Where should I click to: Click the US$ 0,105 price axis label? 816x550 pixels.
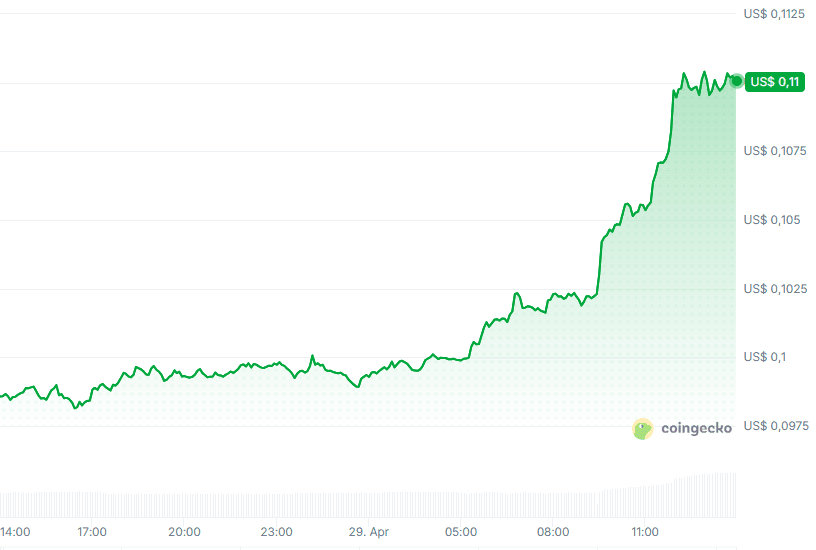coord(771,220)
